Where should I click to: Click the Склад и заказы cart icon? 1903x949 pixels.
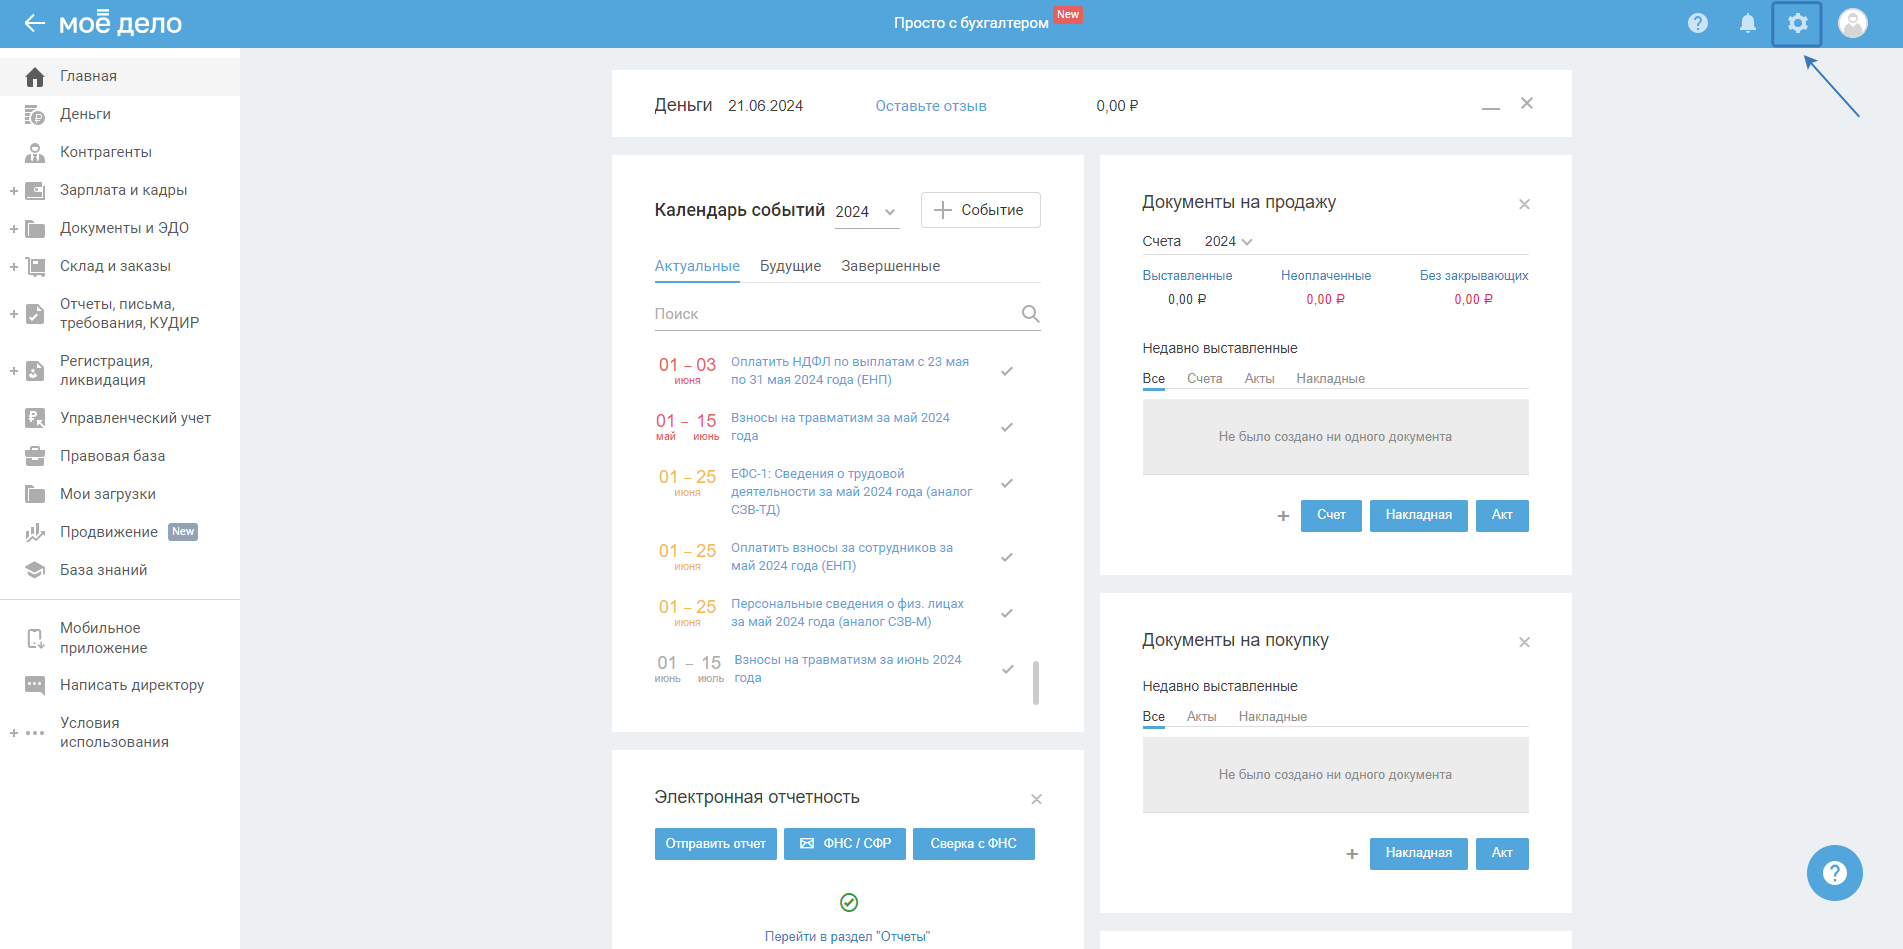(x=35, y=267)
